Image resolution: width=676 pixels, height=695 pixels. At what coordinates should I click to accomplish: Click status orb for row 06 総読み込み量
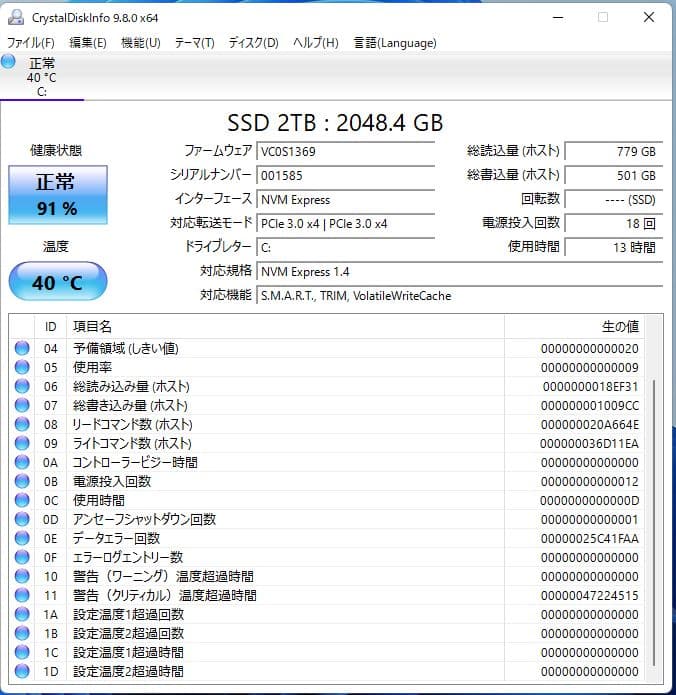22,386
